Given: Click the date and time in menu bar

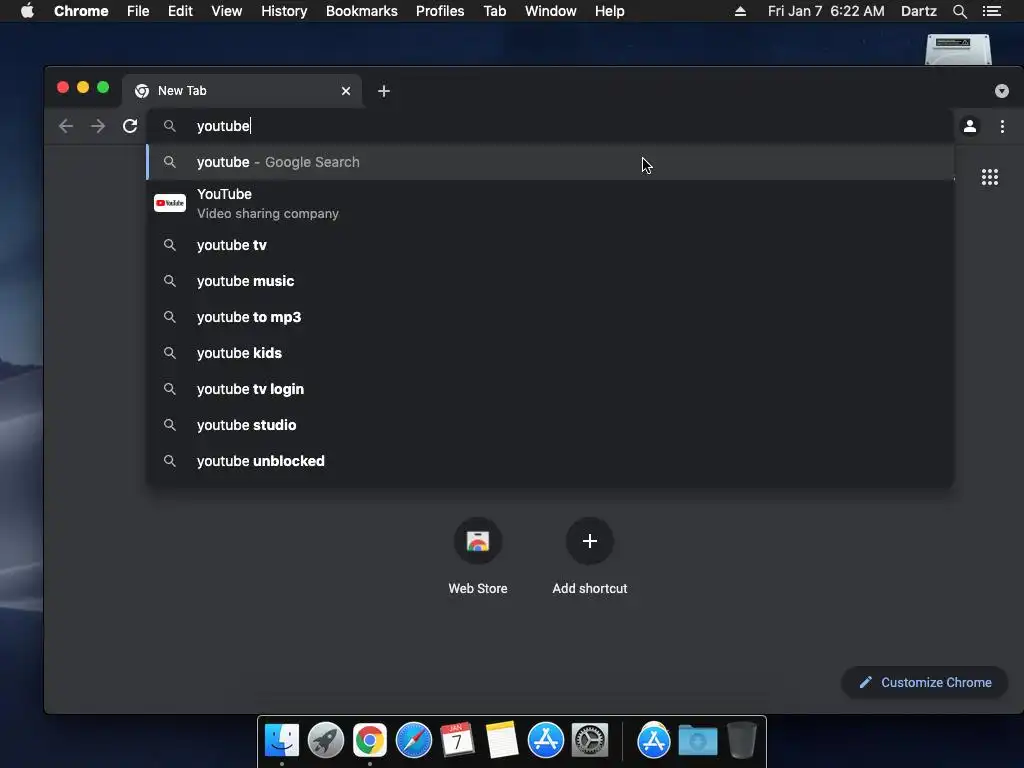Looking at the screenshot, I should click(x=826, y=11).
